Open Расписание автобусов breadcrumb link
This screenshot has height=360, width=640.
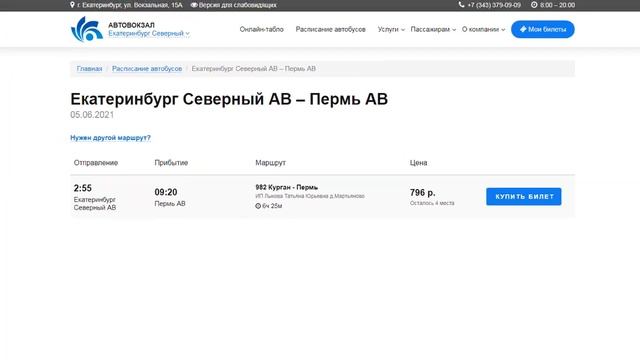pos(147,69)
